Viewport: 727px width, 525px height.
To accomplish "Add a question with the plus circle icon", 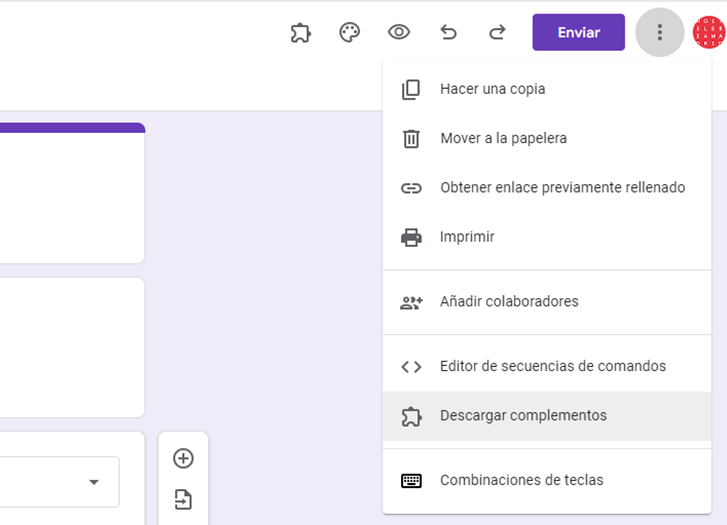I will pyautogui.click(x=183, y=458).
